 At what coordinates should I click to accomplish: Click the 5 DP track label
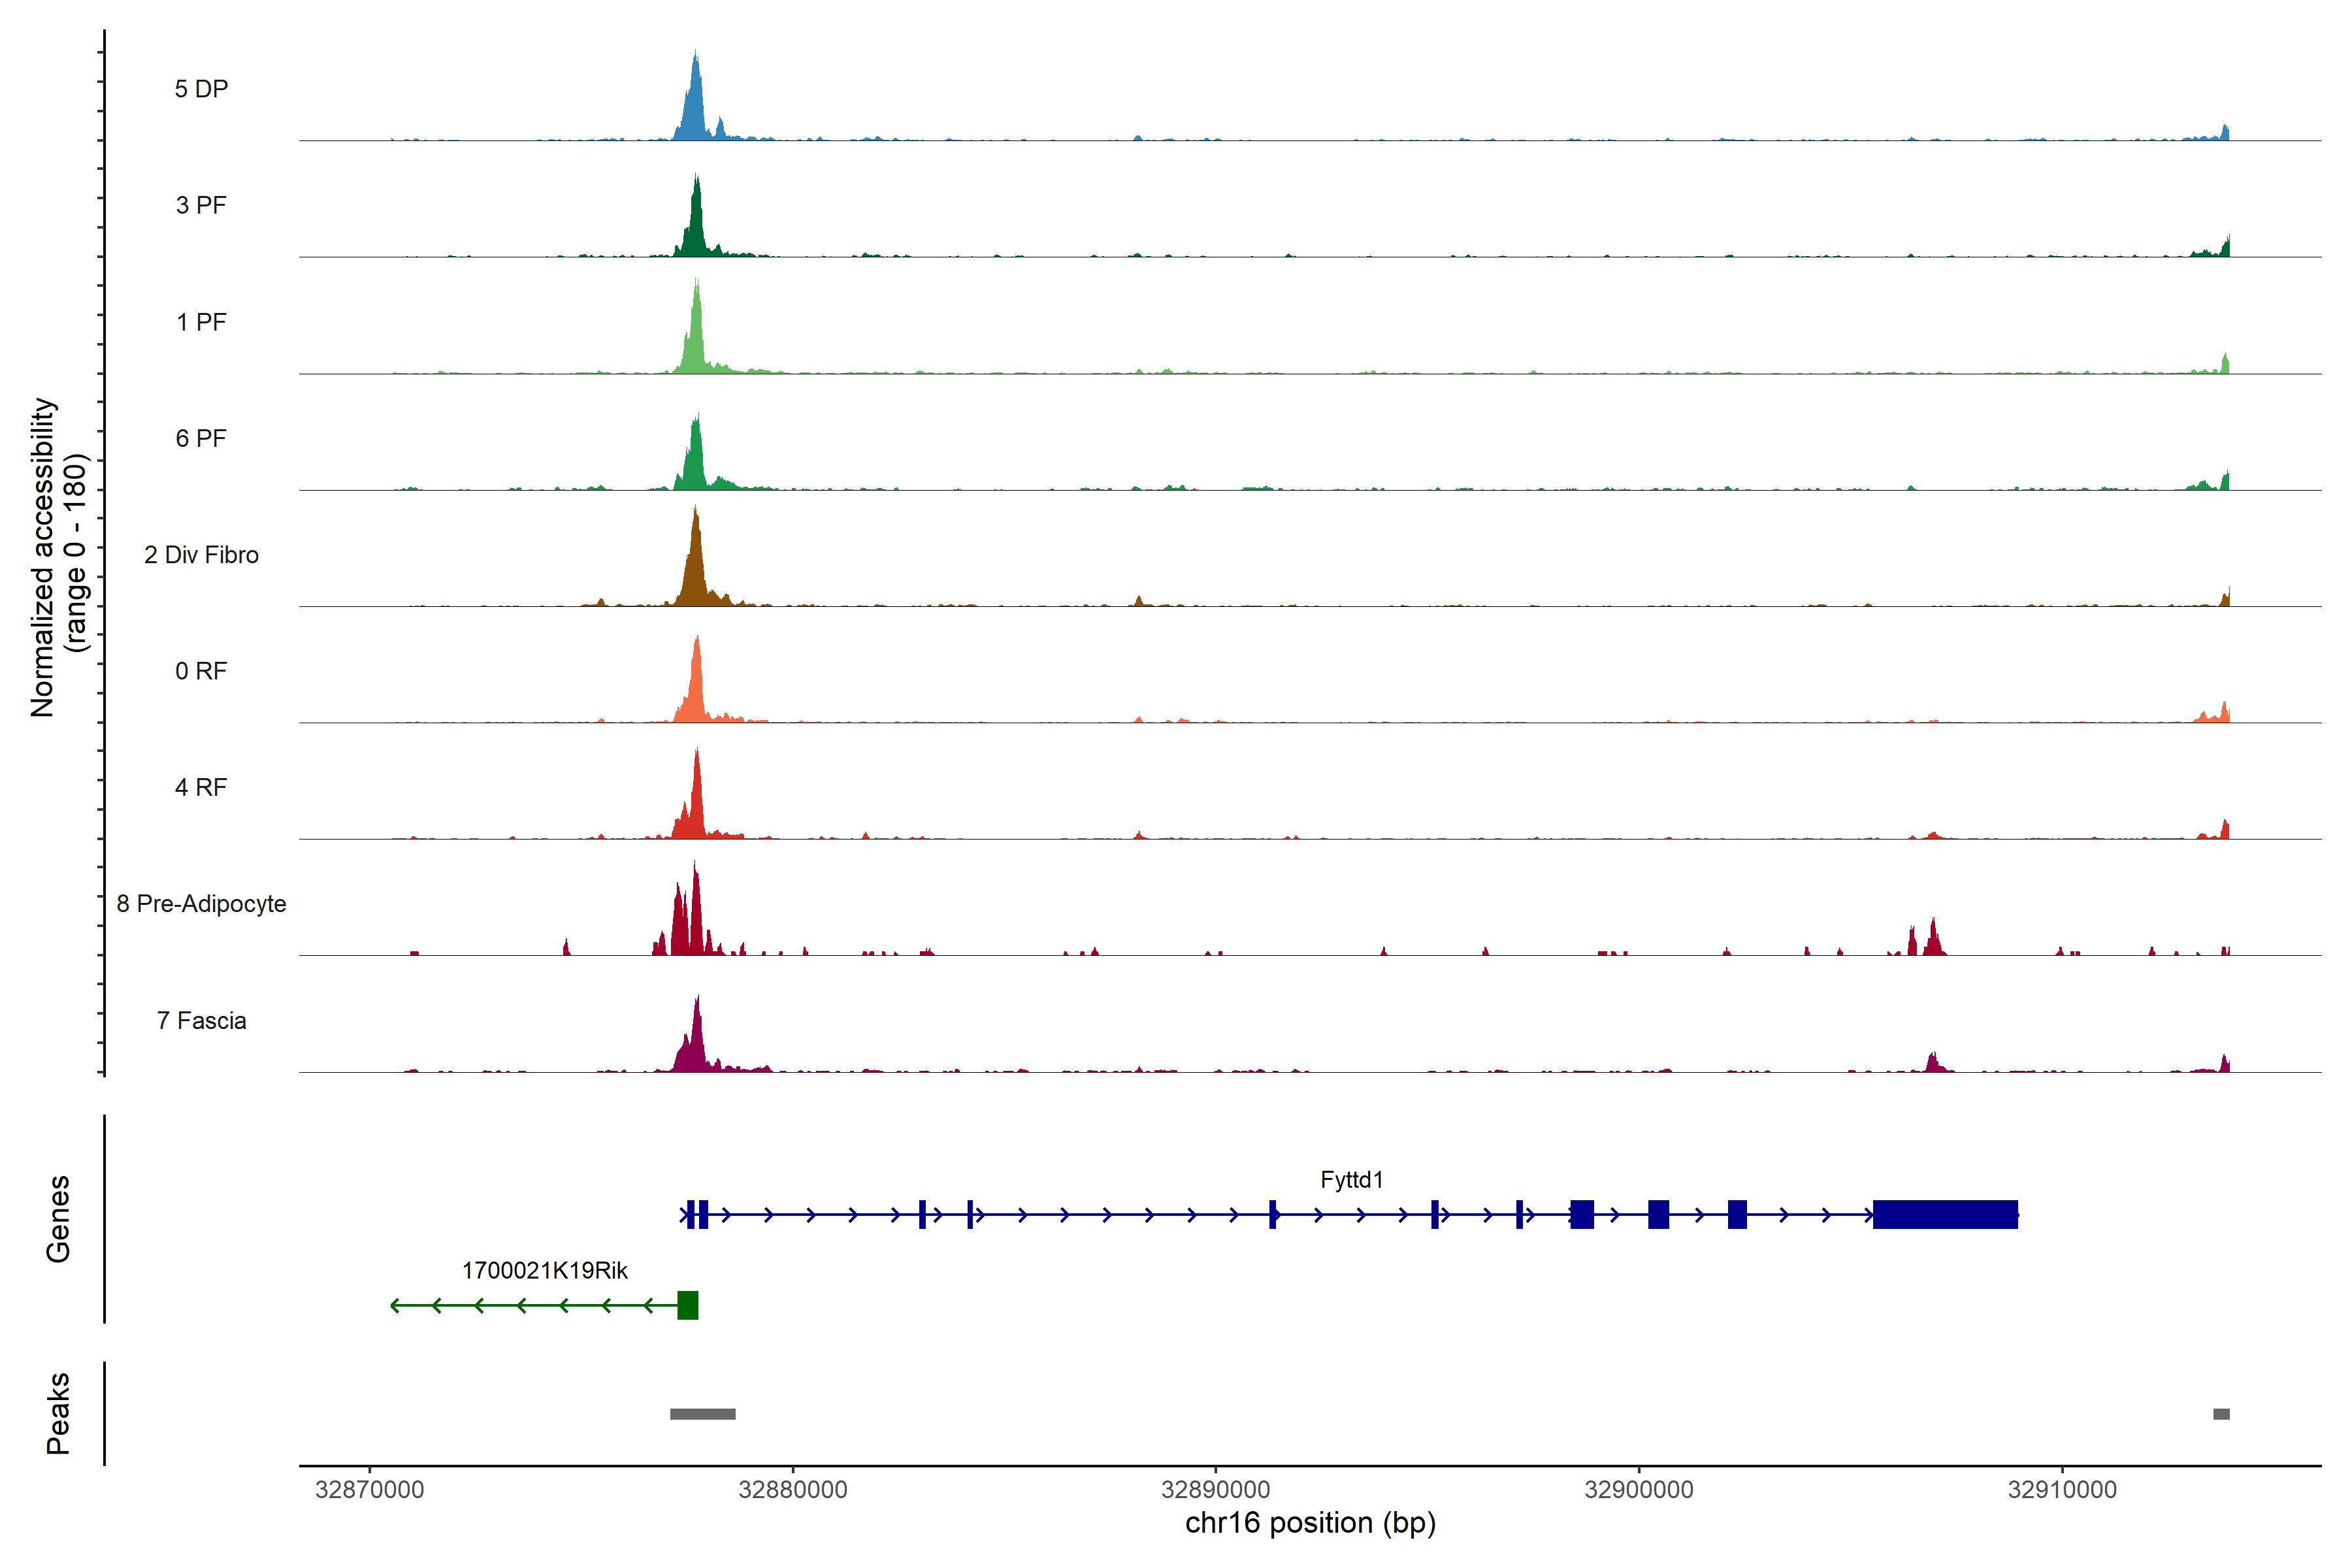point(201,89)
